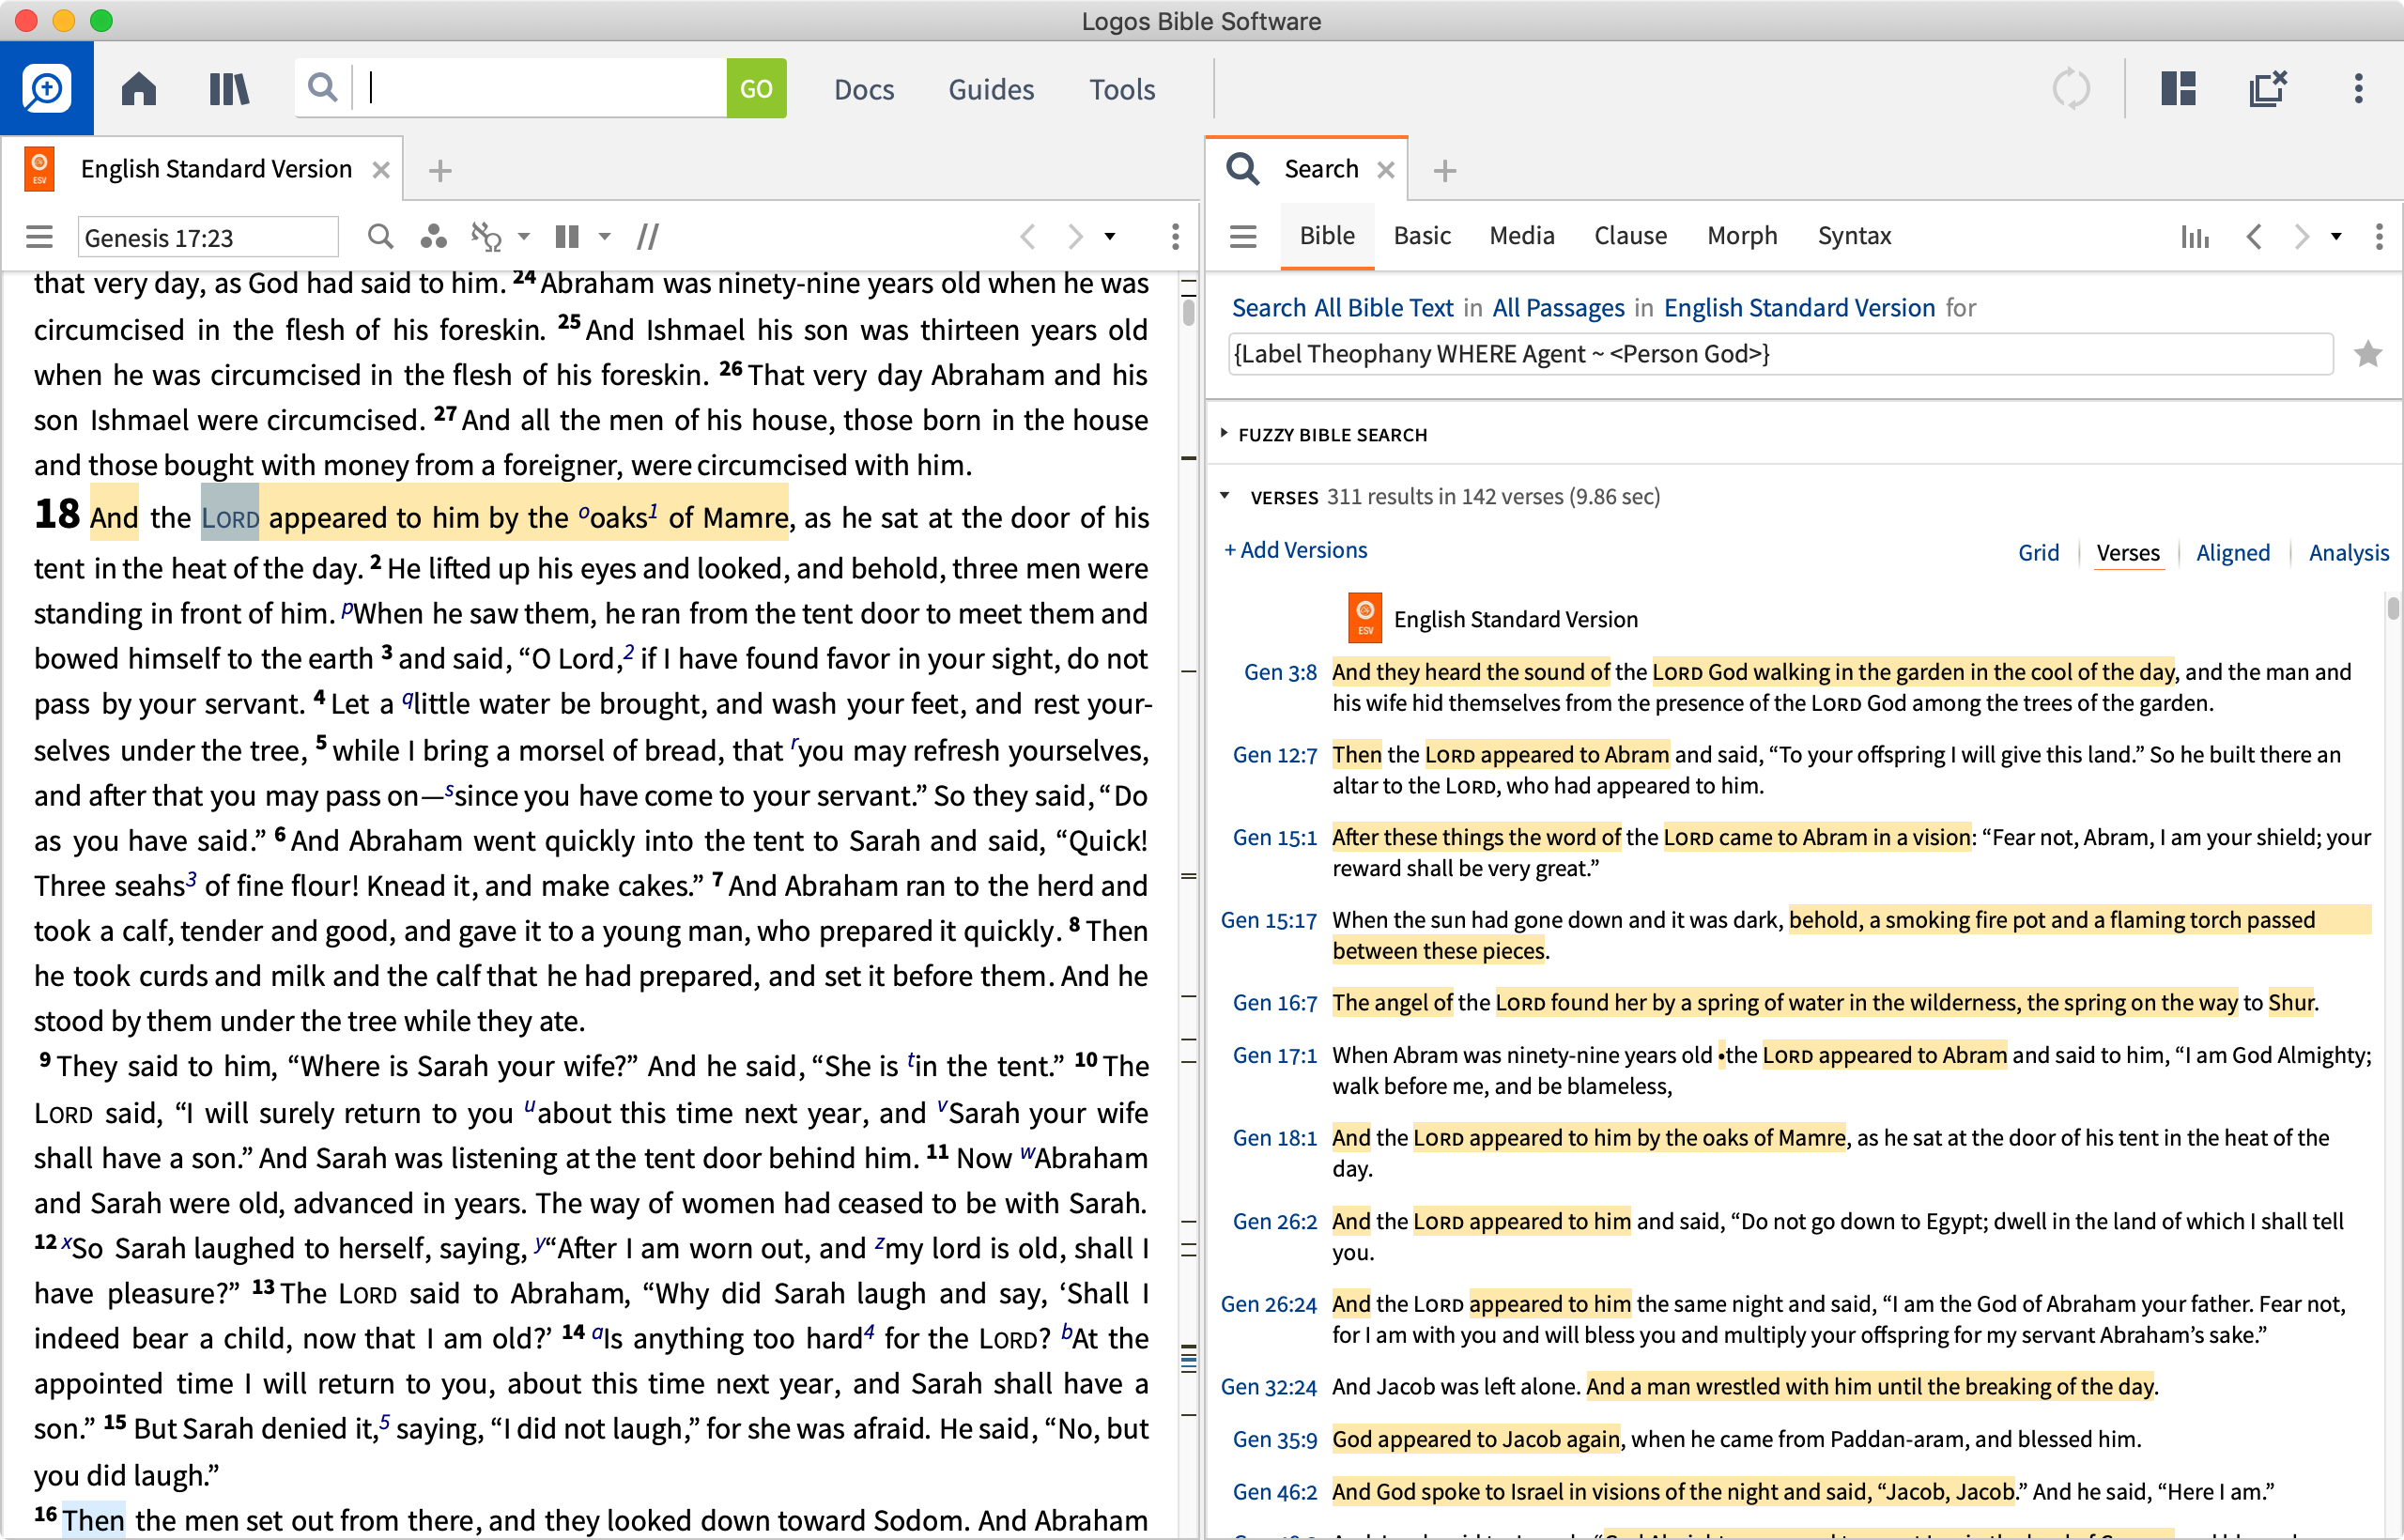Expand ESV panel navigation history dropdown
Image resolution: width=2404 pixels, height=1540 pixels.
[x=1110, y=237]
